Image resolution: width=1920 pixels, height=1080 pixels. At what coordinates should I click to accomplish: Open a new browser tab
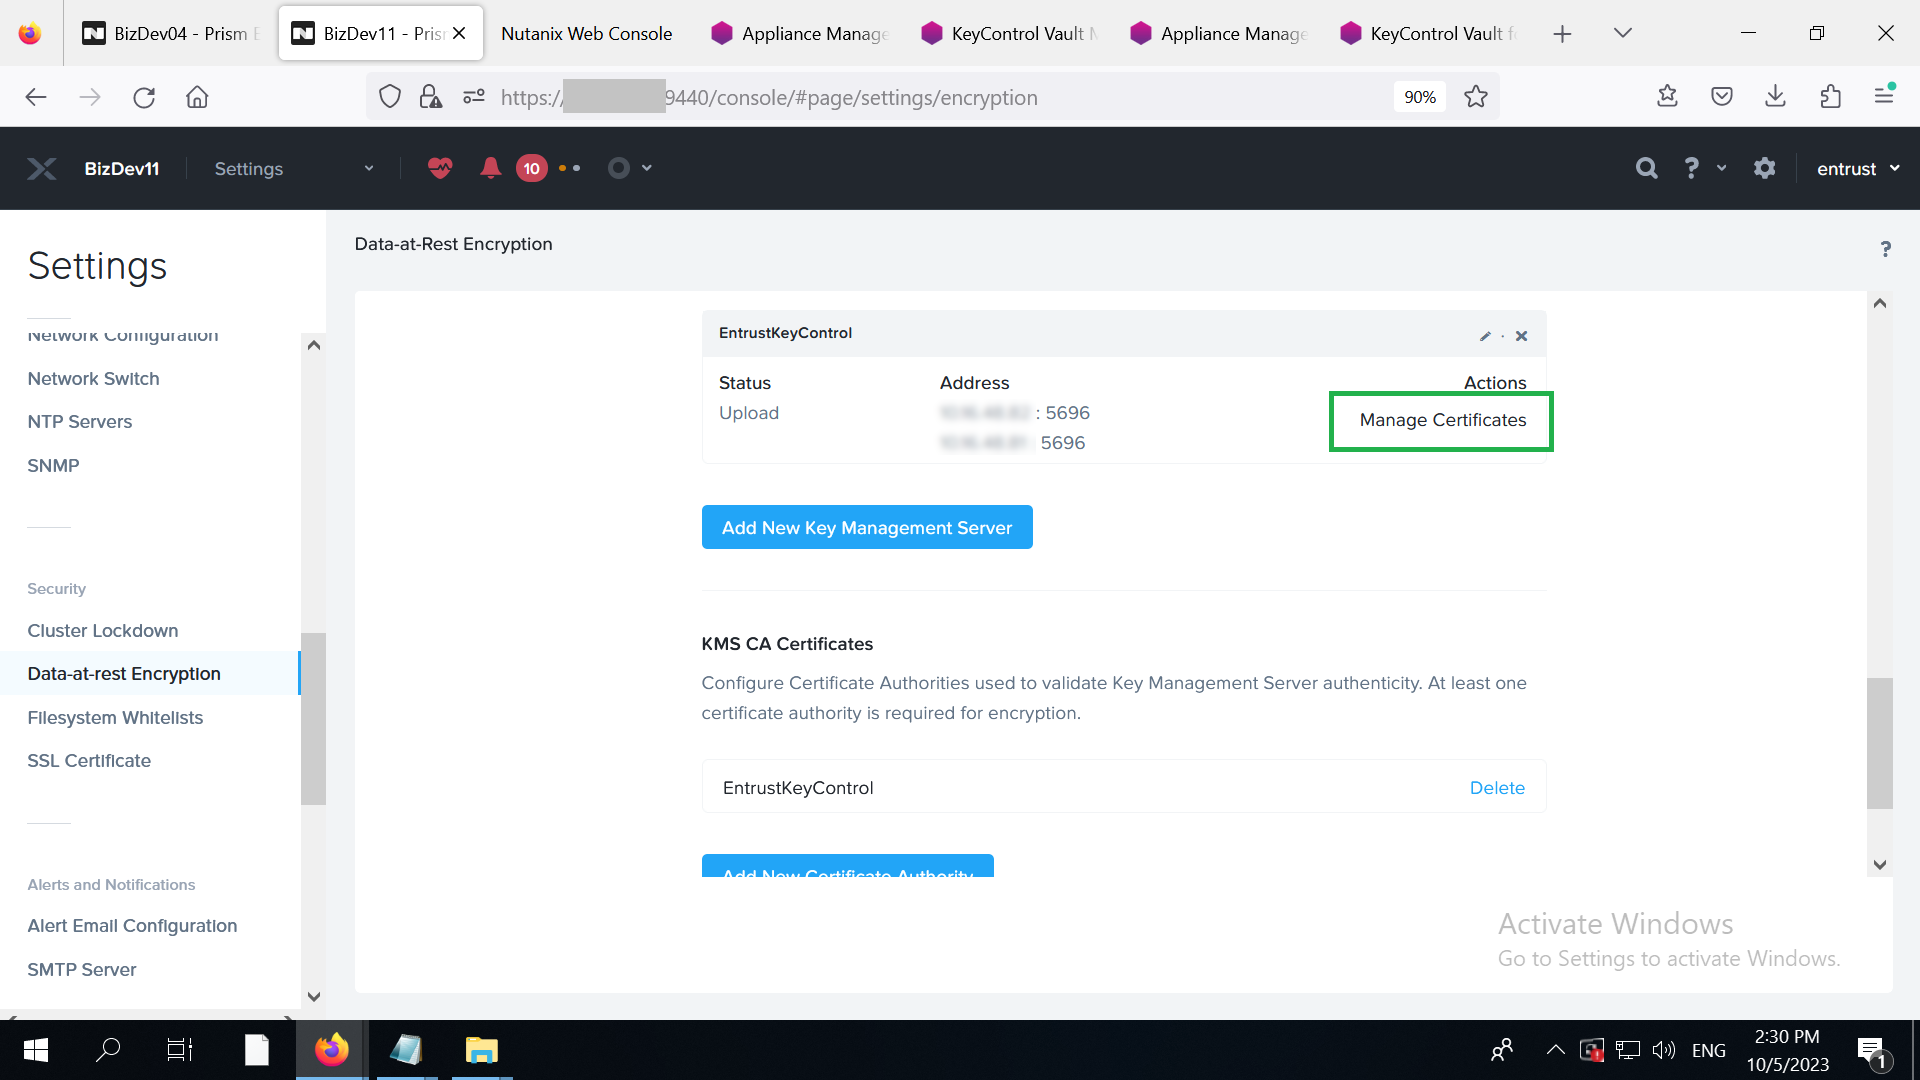tap(1562, 34)
